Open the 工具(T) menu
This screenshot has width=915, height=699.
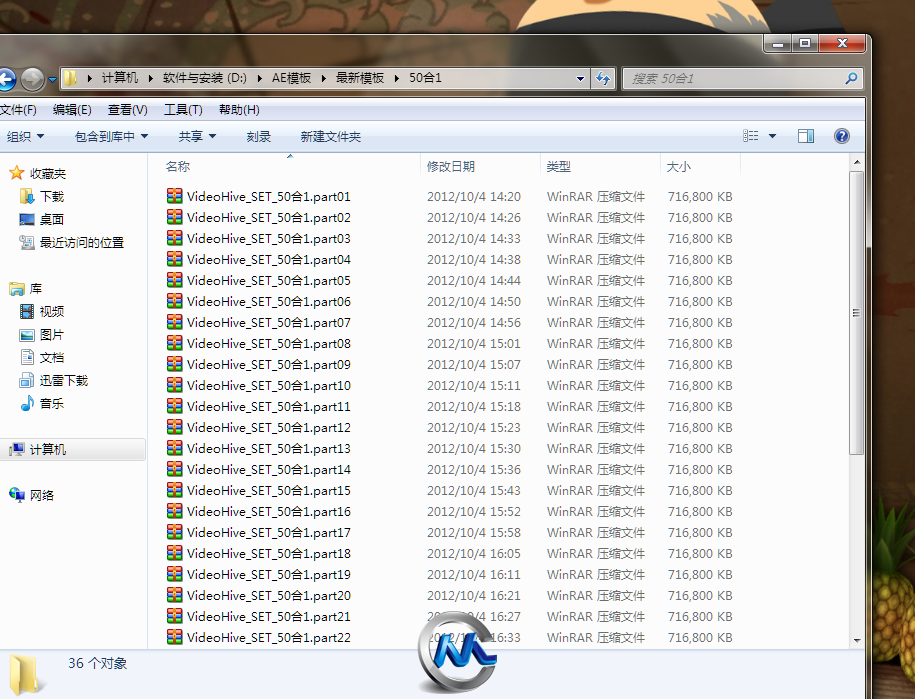click(183, 110)
